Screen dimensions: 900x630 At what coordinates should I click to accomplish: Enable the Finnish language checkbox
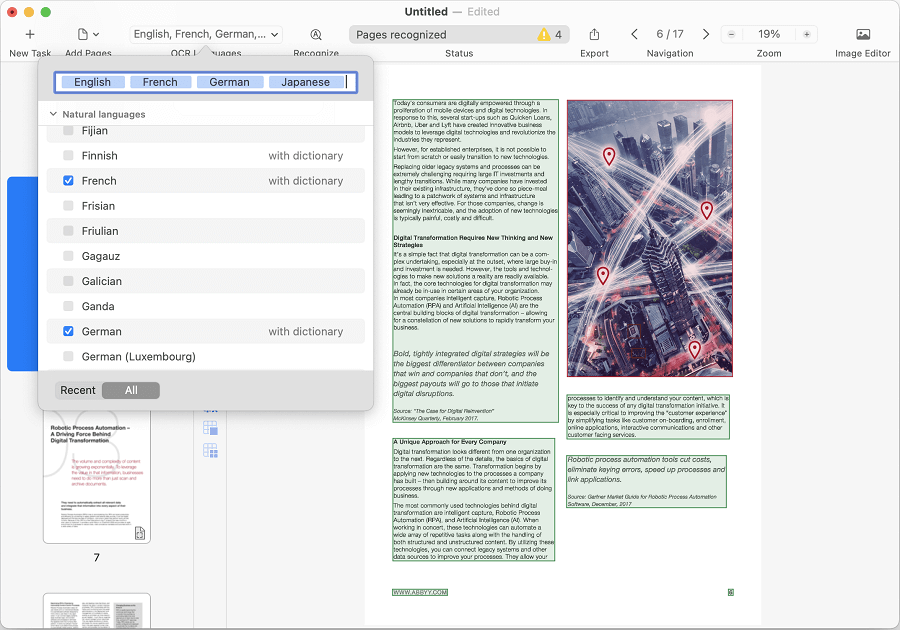68,156
